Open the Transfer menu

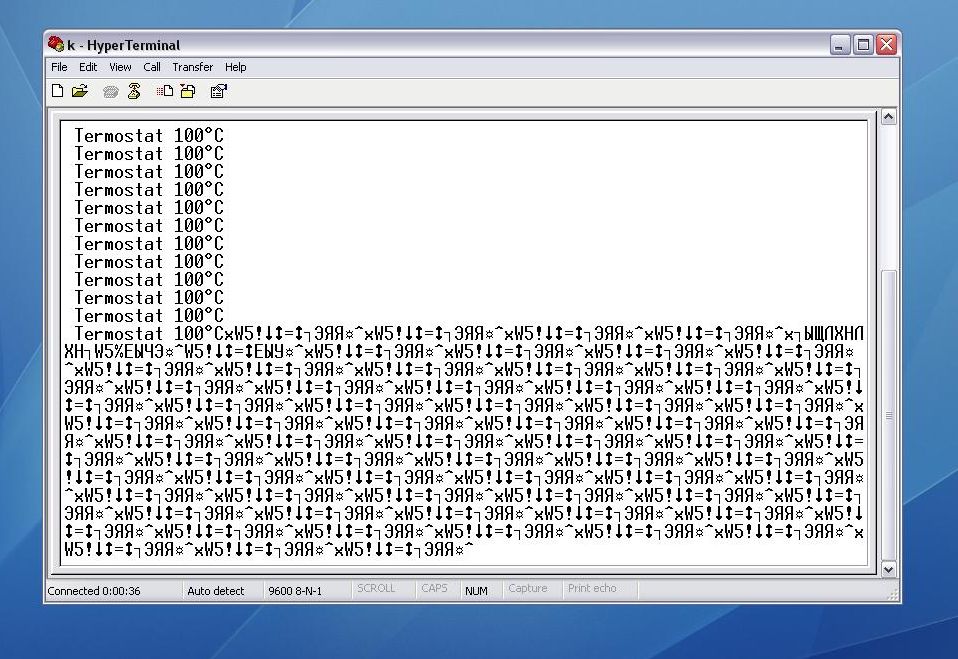[x=192, y=67]
